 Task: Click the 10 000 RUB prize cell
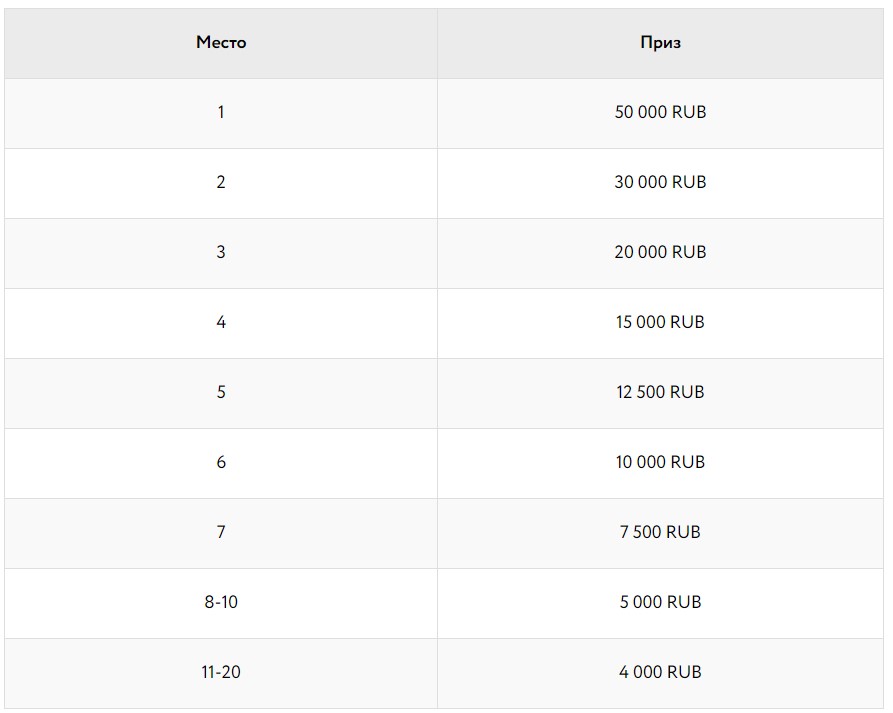click(660, 462)
